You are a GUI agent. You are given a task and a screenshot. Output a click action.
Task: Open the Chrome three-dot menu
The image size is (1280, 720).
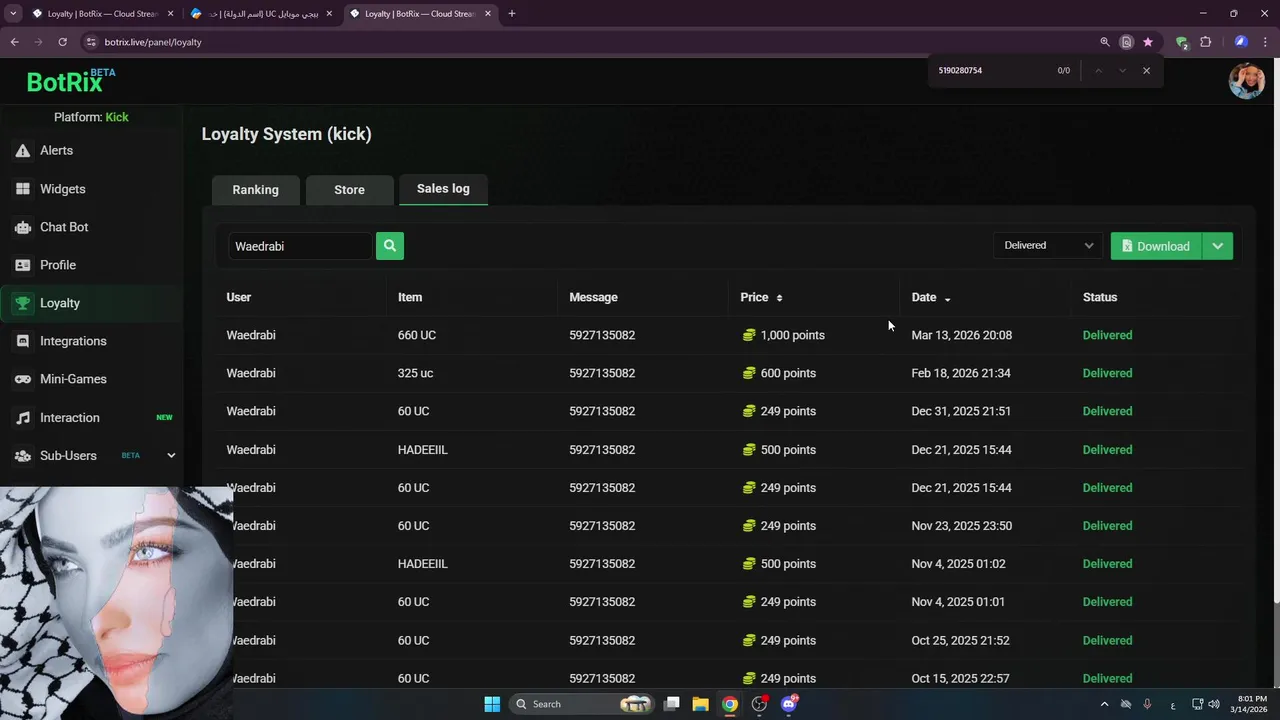1265,42
